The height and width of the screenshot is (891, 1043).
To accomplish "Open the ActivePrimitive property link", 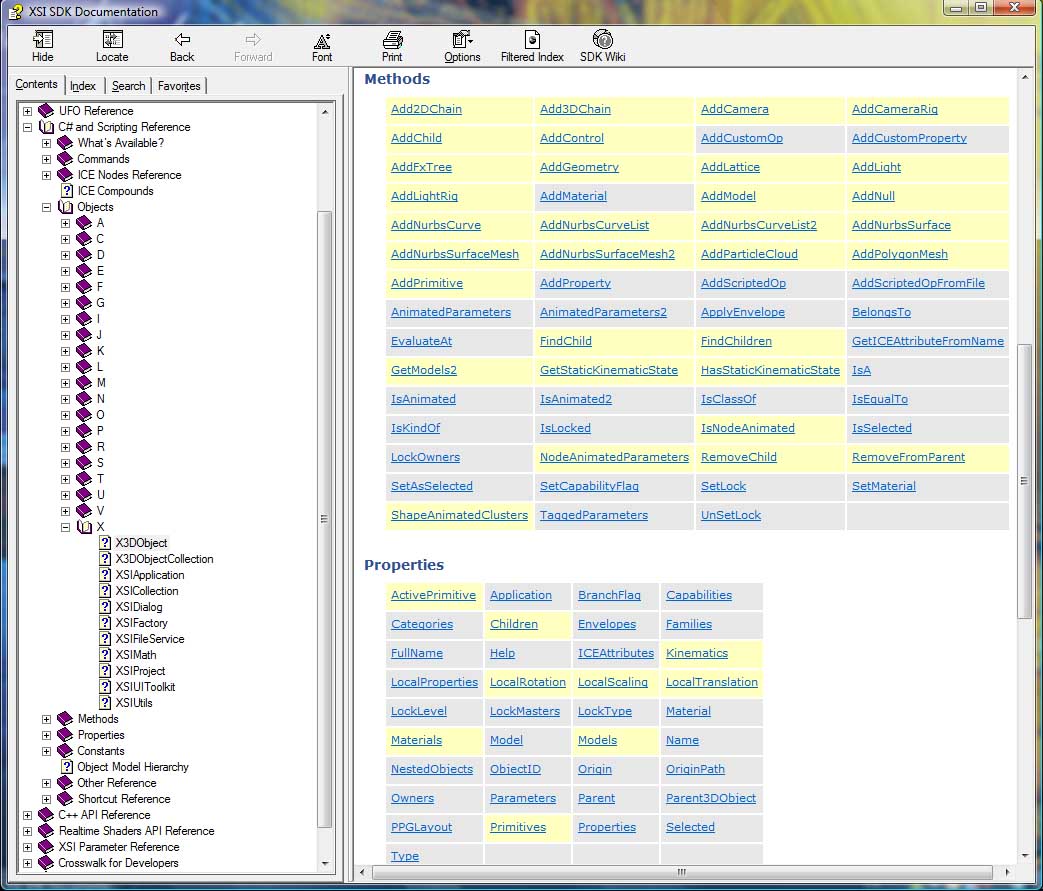I will (x=434, y=595).
